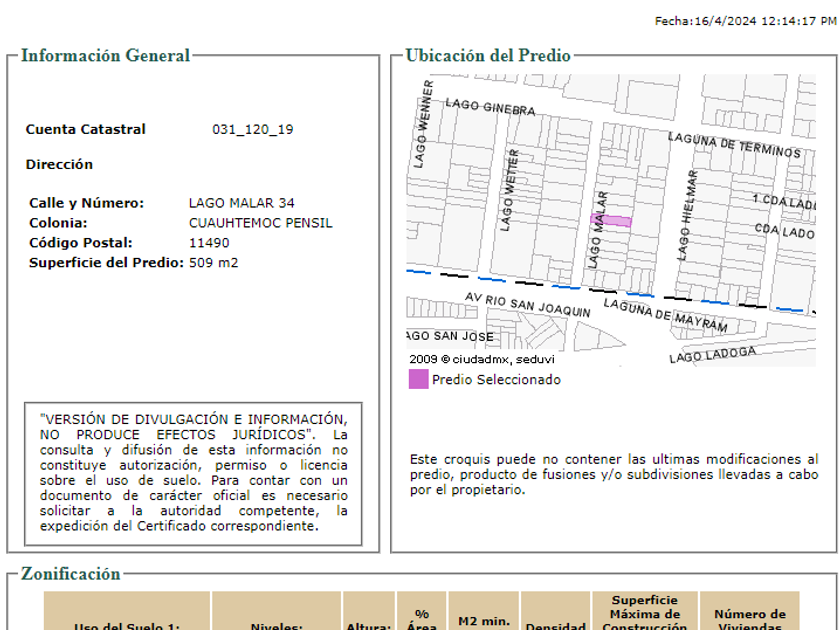
Task: Click the pink Predio Seleccionado legend swatch
Action: [418, 379]
